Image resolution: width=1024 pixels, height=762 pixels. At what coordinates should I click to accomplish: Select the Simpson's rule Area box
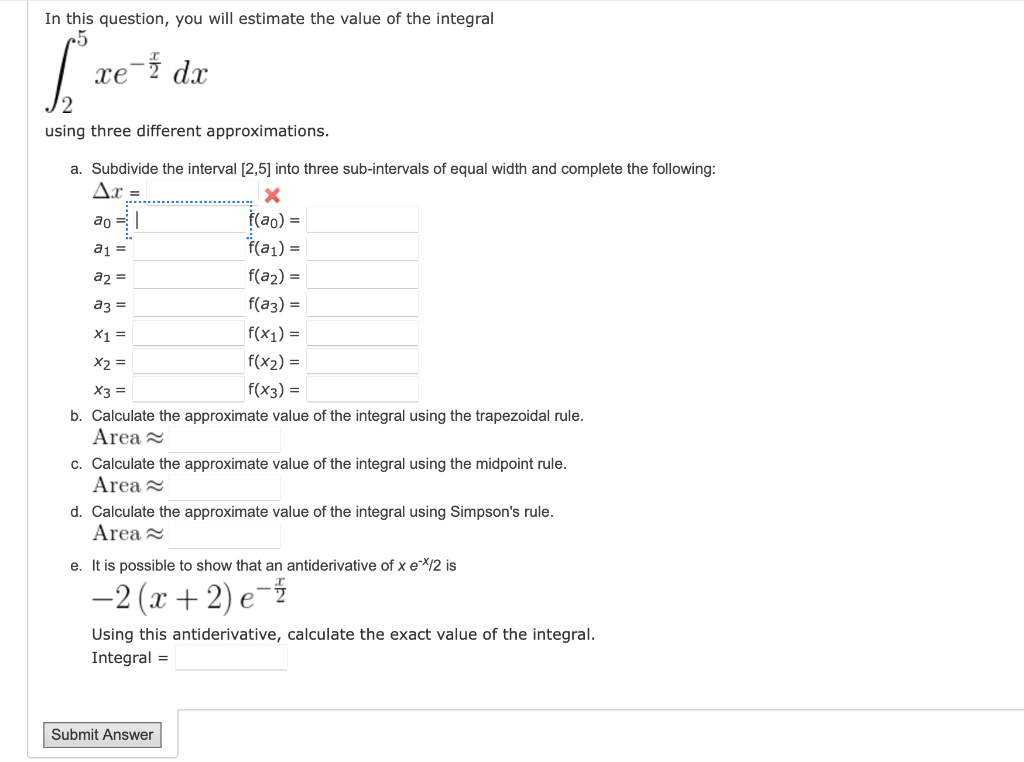click(224, 533)
